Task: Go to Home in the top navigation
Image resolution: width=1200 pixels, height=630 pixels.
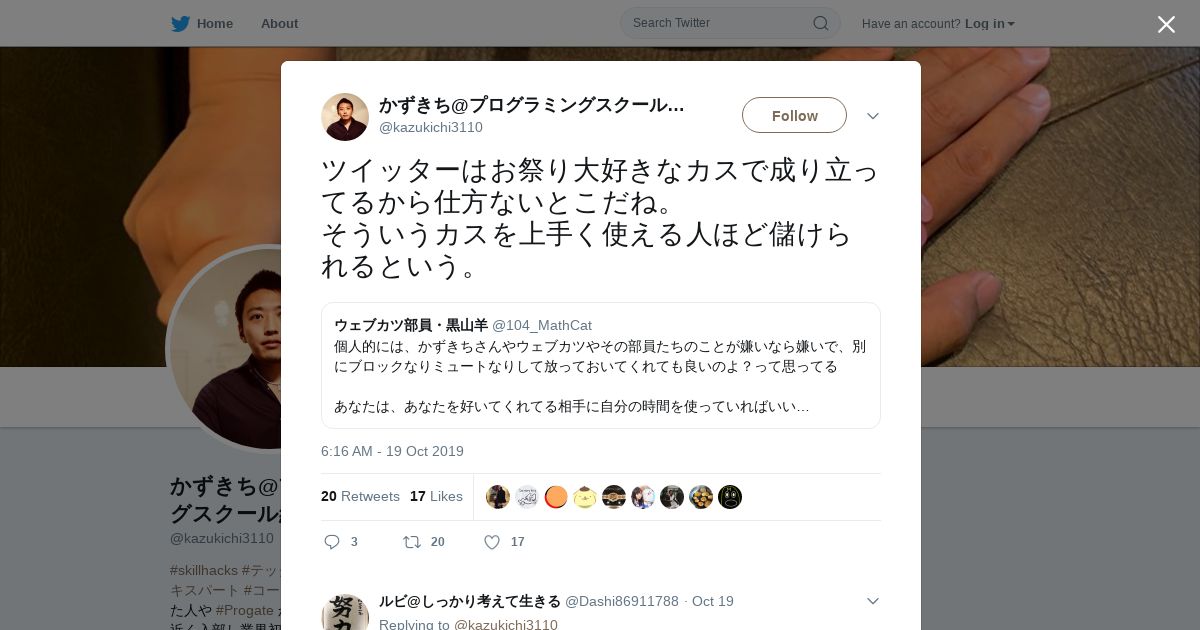Action: tap(215, 23)
